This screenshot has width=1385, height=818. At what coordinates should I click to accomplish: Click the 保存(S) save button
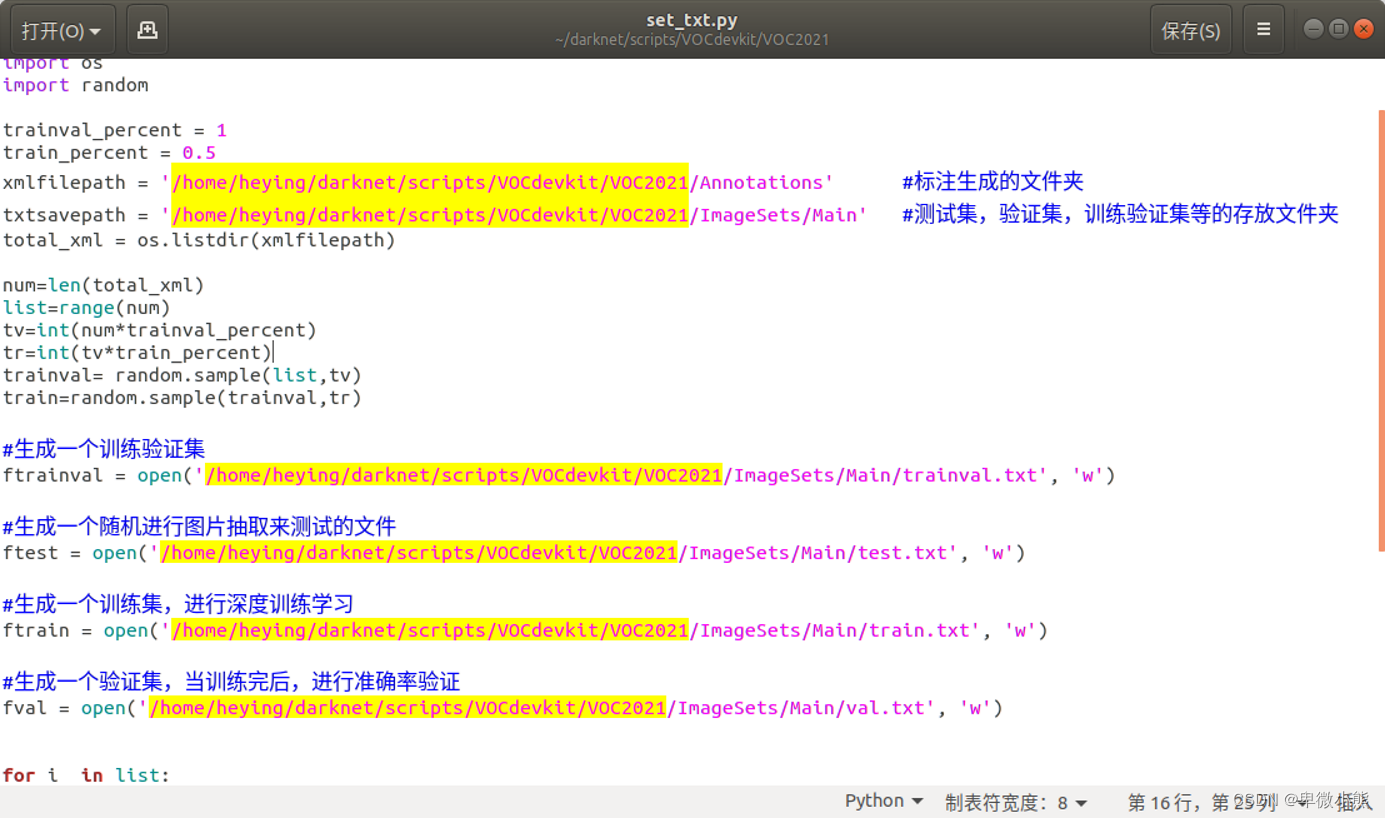[1190, 30]
